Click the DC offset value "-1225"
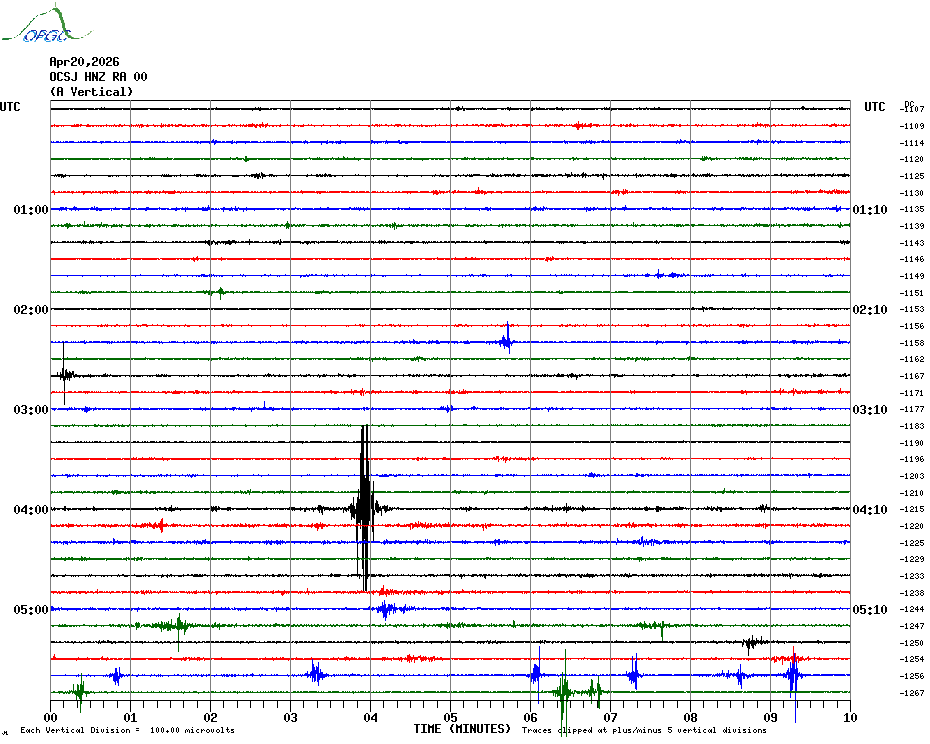Viewport: 930px width, 744px height. point(912,543)
